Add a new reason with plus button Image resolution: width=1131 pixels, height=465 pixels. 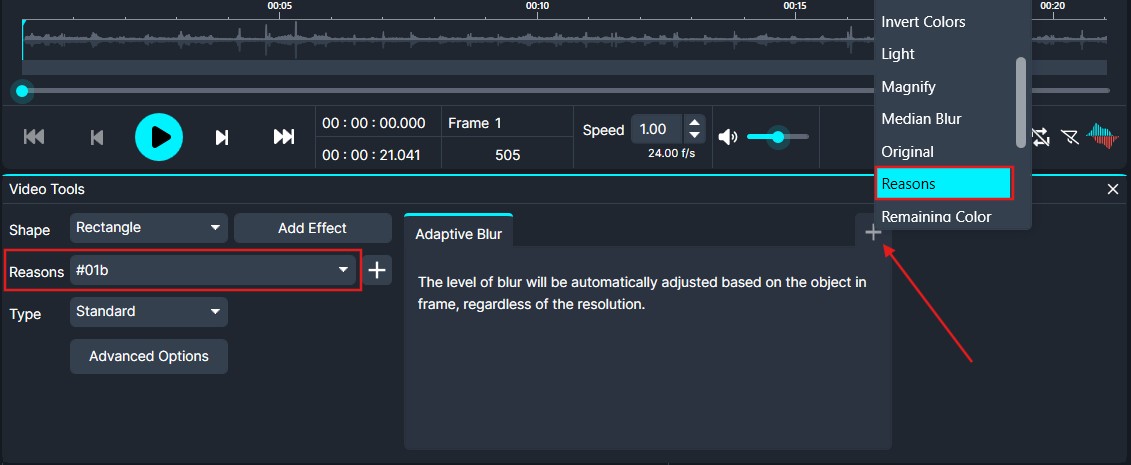pyautogui.click(x=377, y=271)
